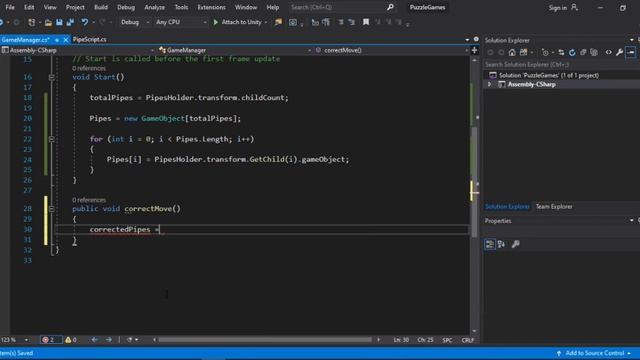Click Sign in

[558, 8]
